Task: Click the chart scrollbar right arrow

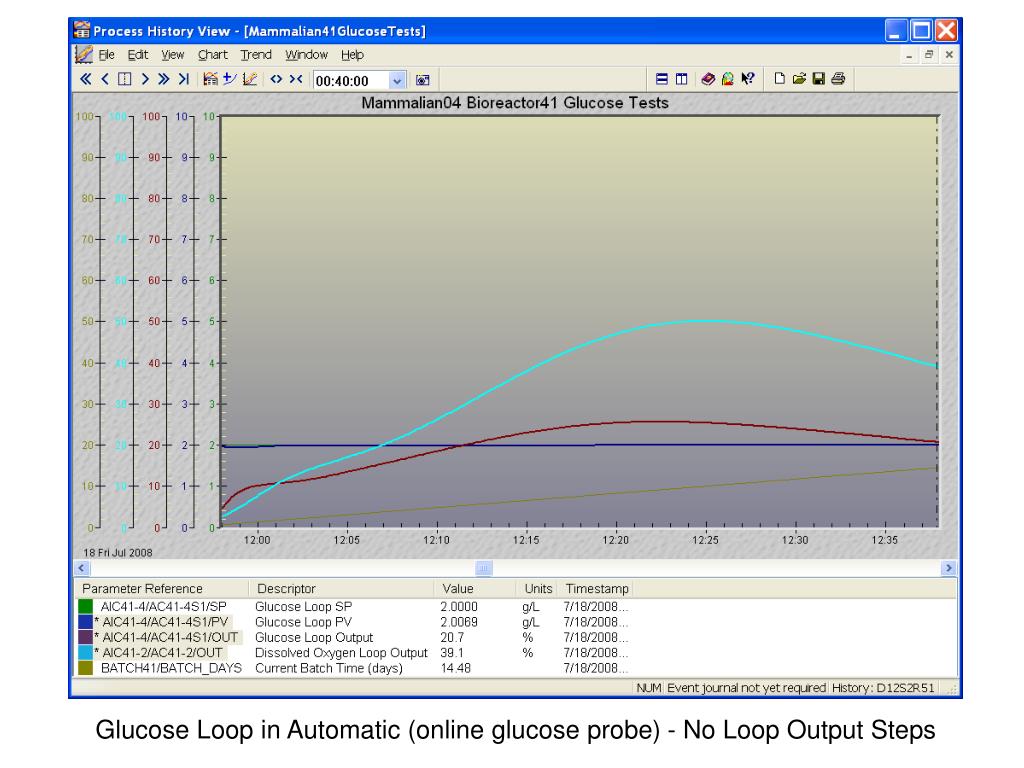Action: [x=950, y=568]
